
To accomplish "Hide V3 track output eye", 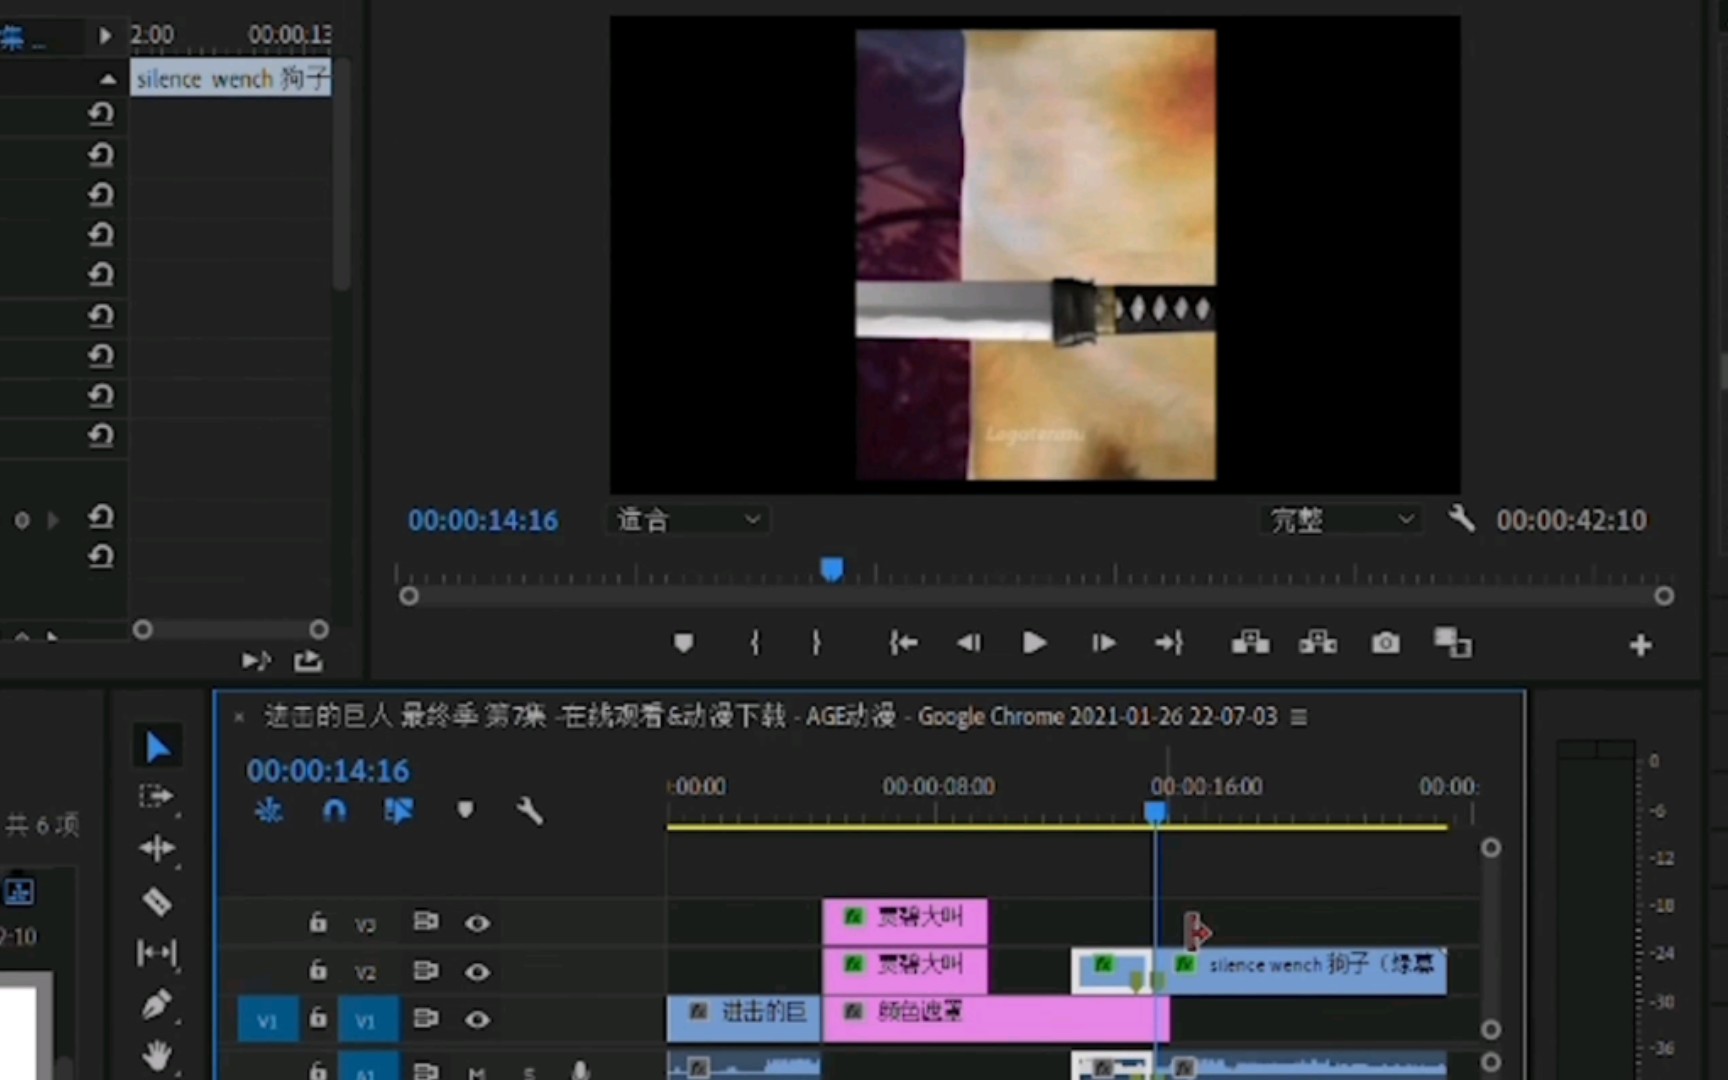I will point(477,923).
